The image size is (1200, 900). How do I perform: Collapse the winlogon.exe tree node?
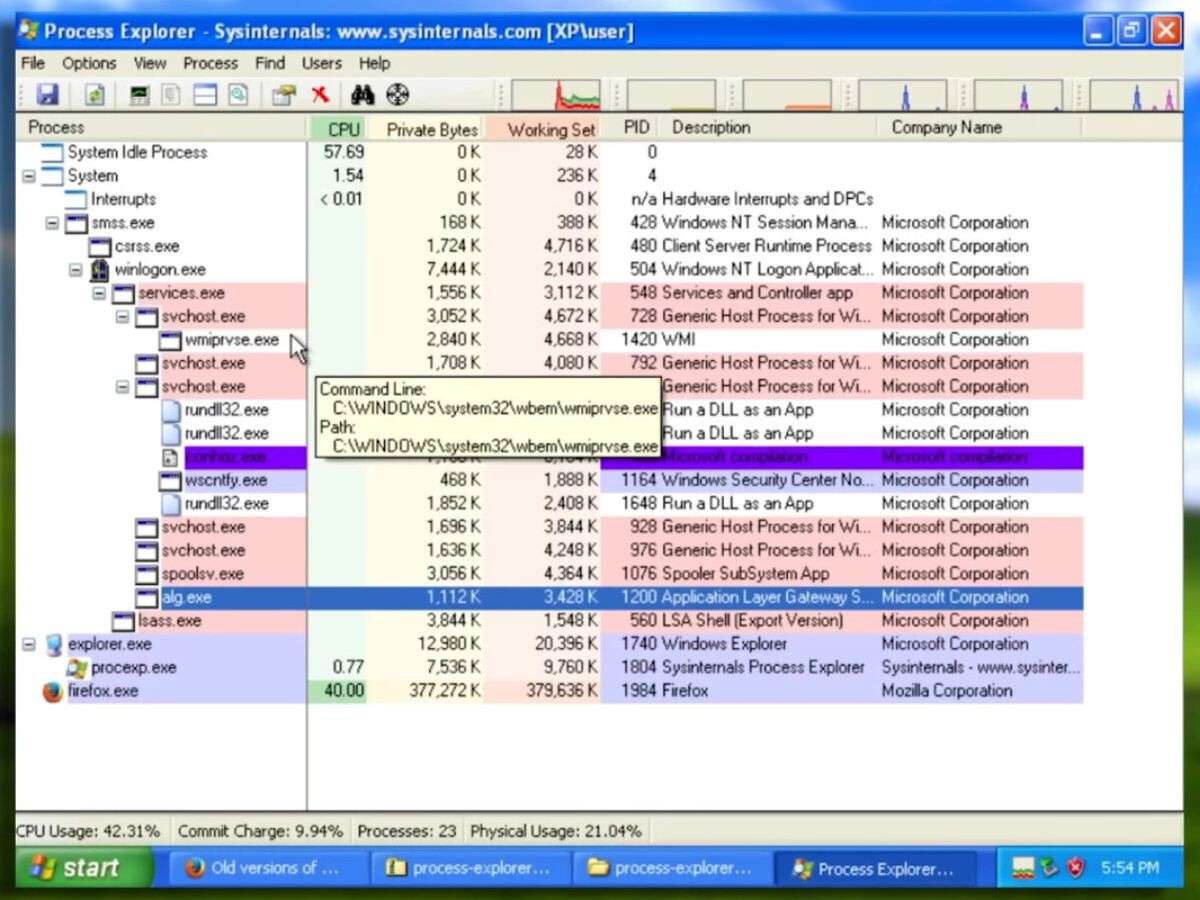pos(75,270)
